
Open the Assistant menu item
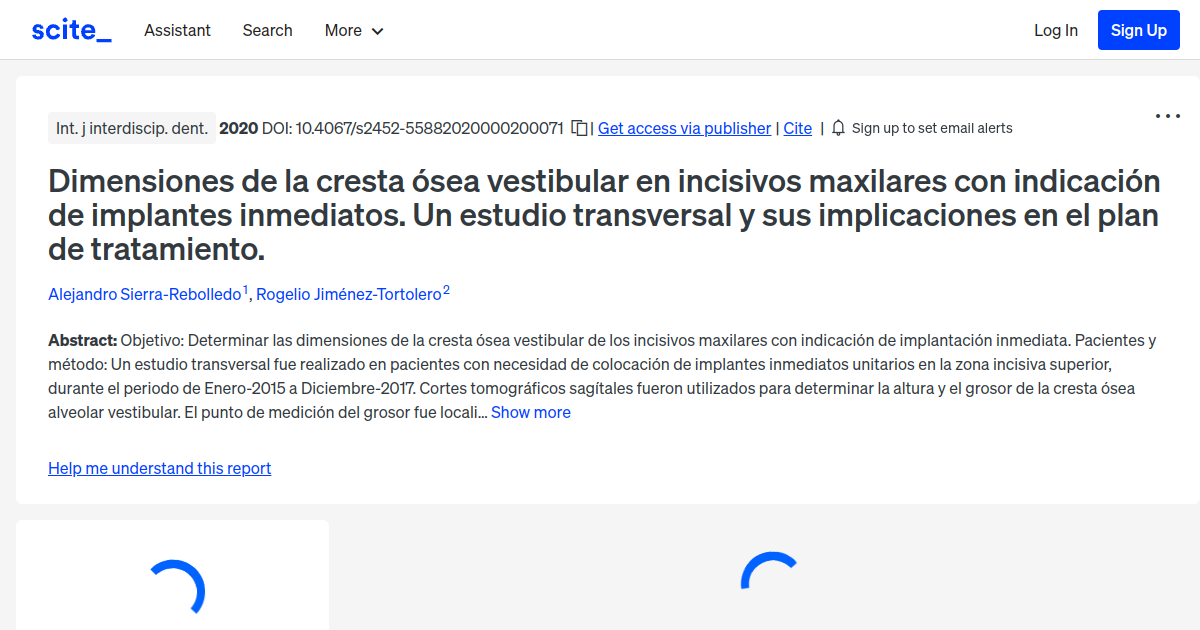coord(177,31)
